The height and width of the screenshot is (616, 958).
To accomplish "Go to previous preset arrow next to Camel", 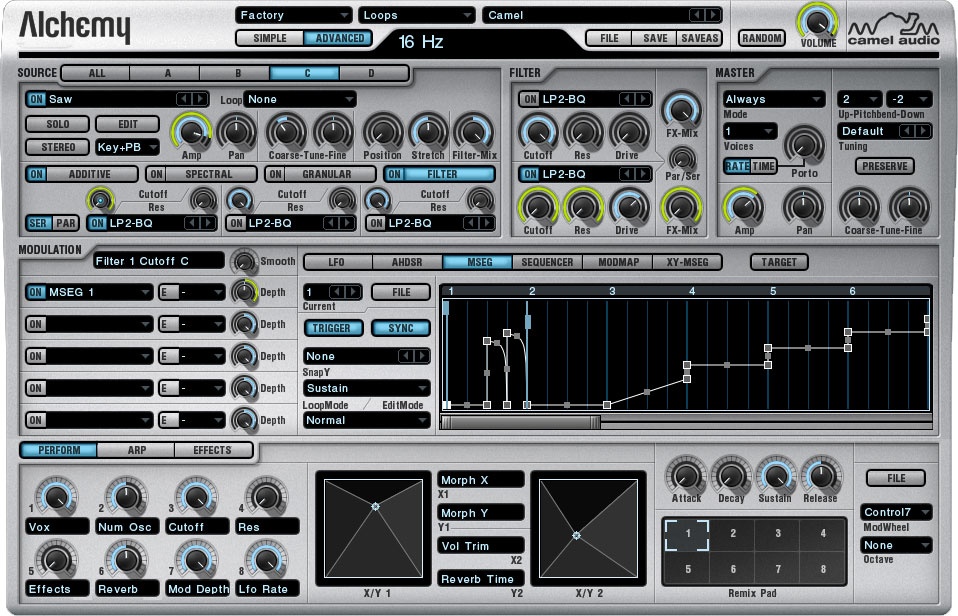I will point(697,15).
